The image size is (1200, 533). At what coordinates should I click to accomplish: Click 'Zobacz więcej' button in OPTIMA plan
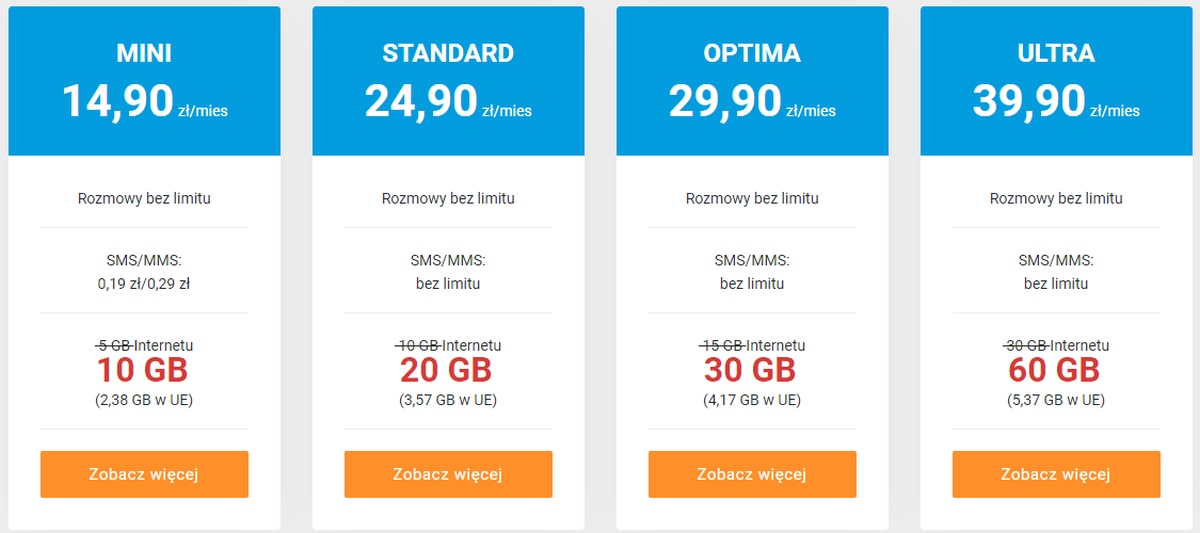752,474
